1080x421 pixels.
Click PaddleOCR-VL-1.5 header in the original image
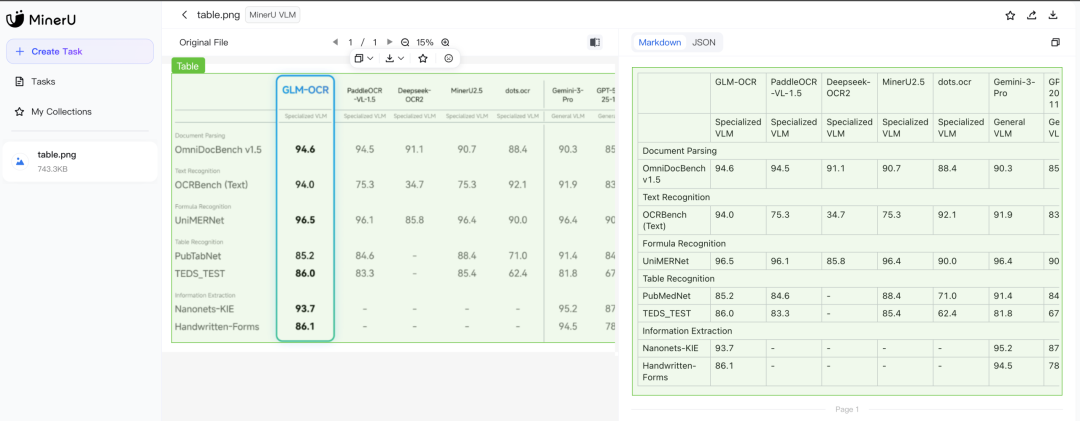(364, 94)
